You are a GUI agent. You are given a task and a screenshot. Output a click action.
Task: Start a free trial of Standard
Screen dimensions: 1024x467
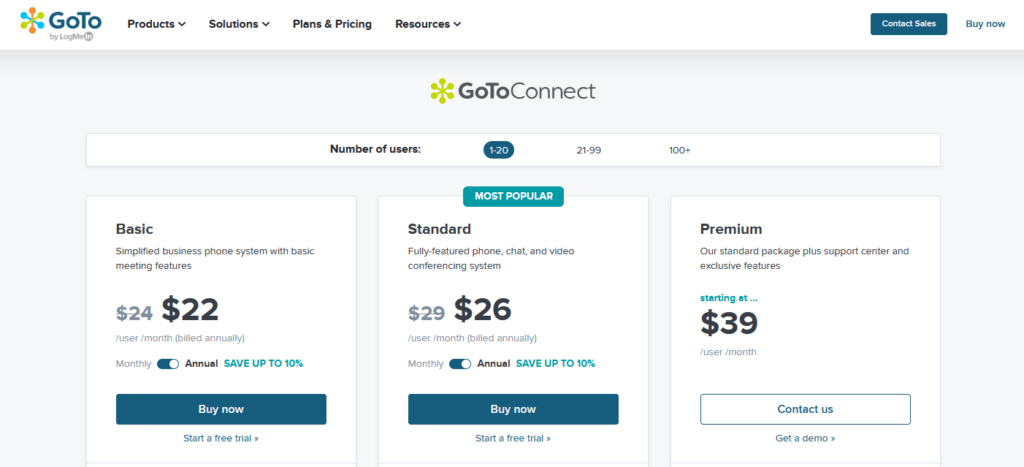pyautogui.click(x=513, y=438)
